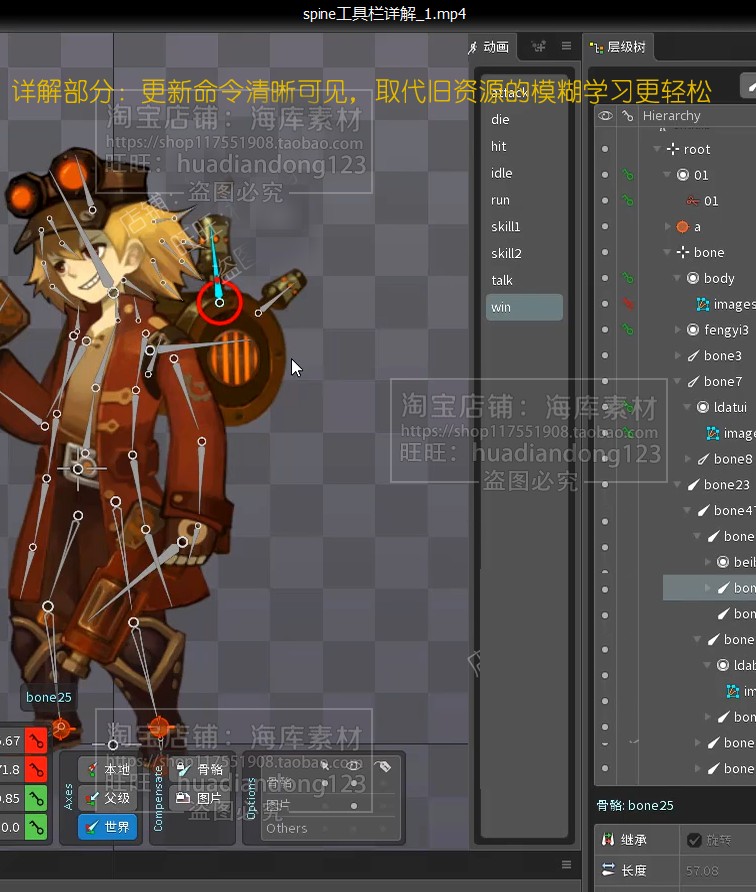The height and width of the screenshot is (892, 756).
Task: Select the body slot circle icon
Action: point(693,278)
